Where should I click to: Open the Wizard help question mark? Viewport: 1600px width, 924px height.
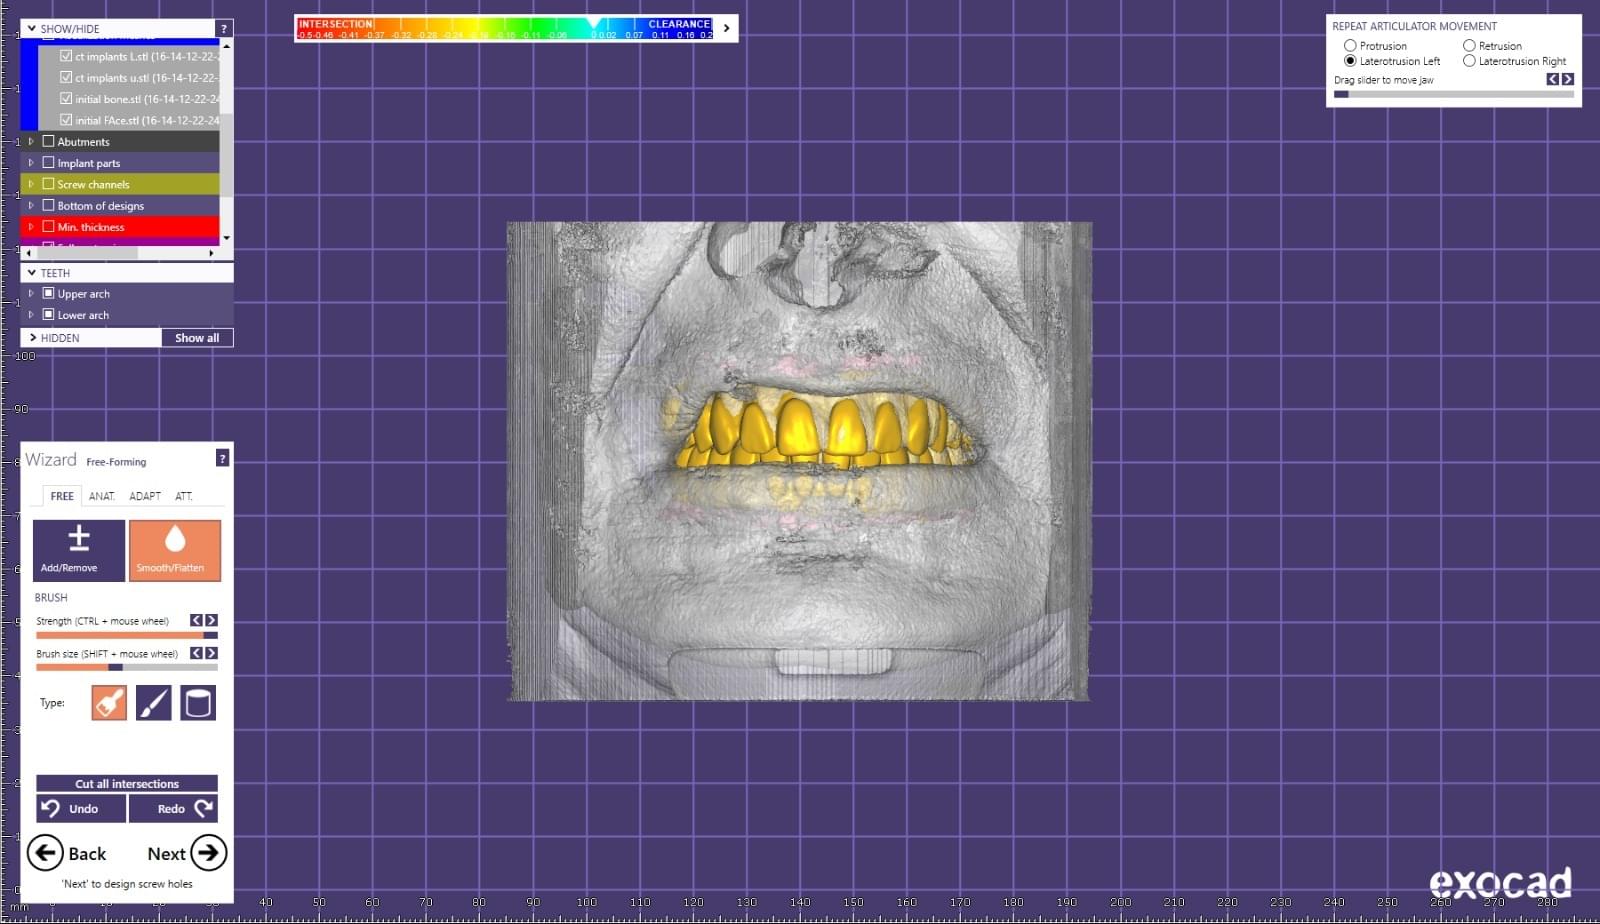222,458
